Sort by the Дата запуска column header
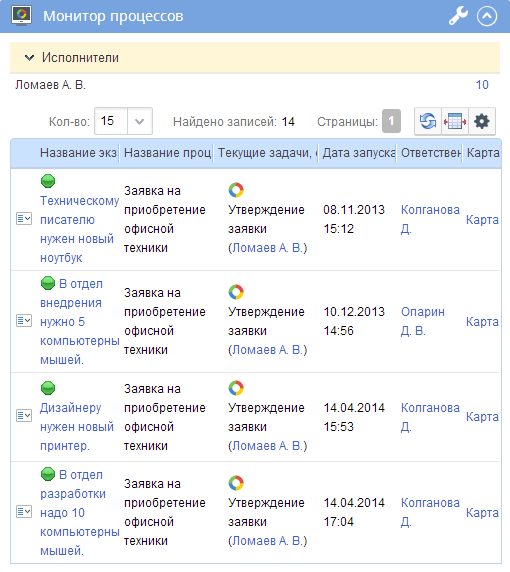Image resolution: width=510 pixels, height=572 pixels. tap(358, 153)
